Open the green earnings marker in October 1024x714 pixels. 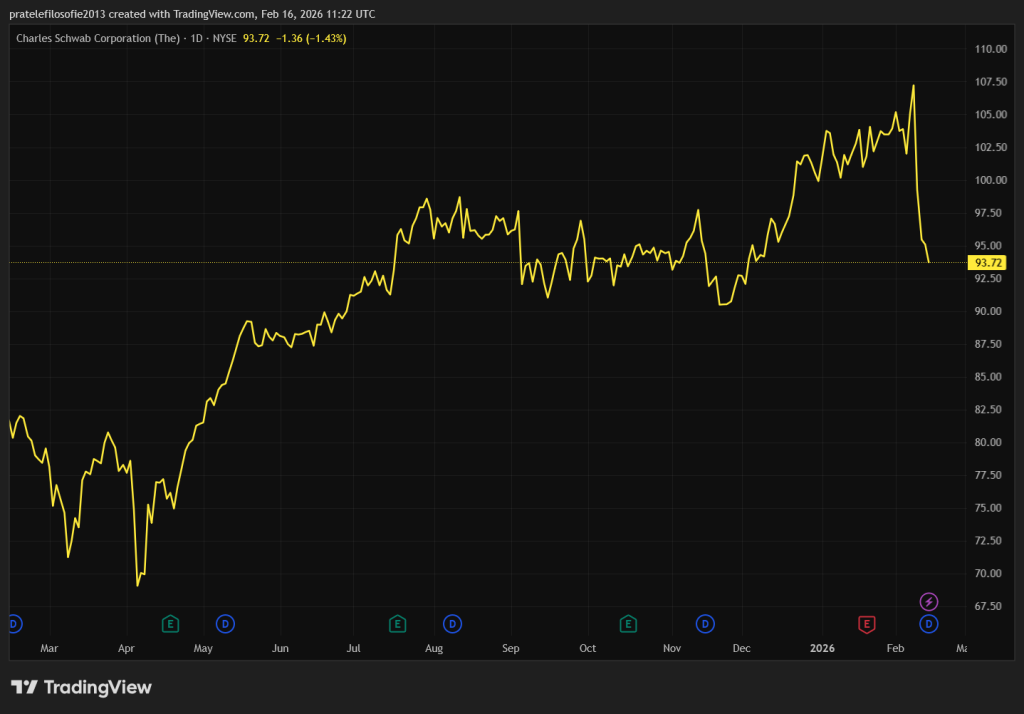coord(628,624)
